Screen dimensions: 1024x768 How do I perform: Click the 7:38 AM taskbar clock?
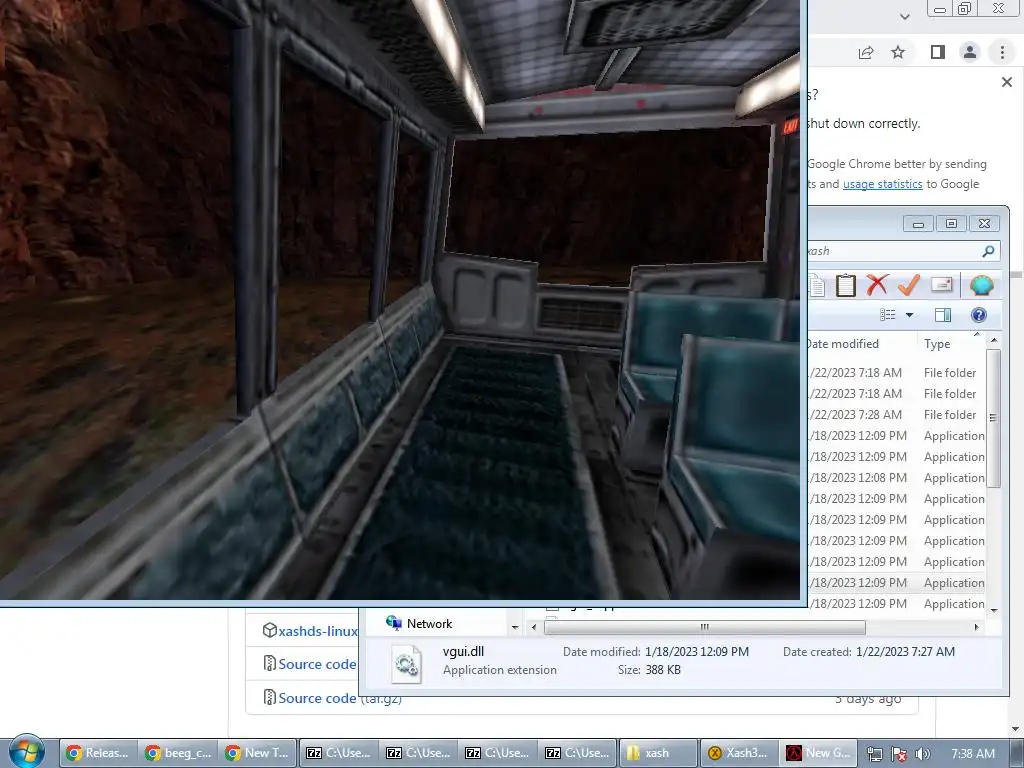click(x=973, y=754)
